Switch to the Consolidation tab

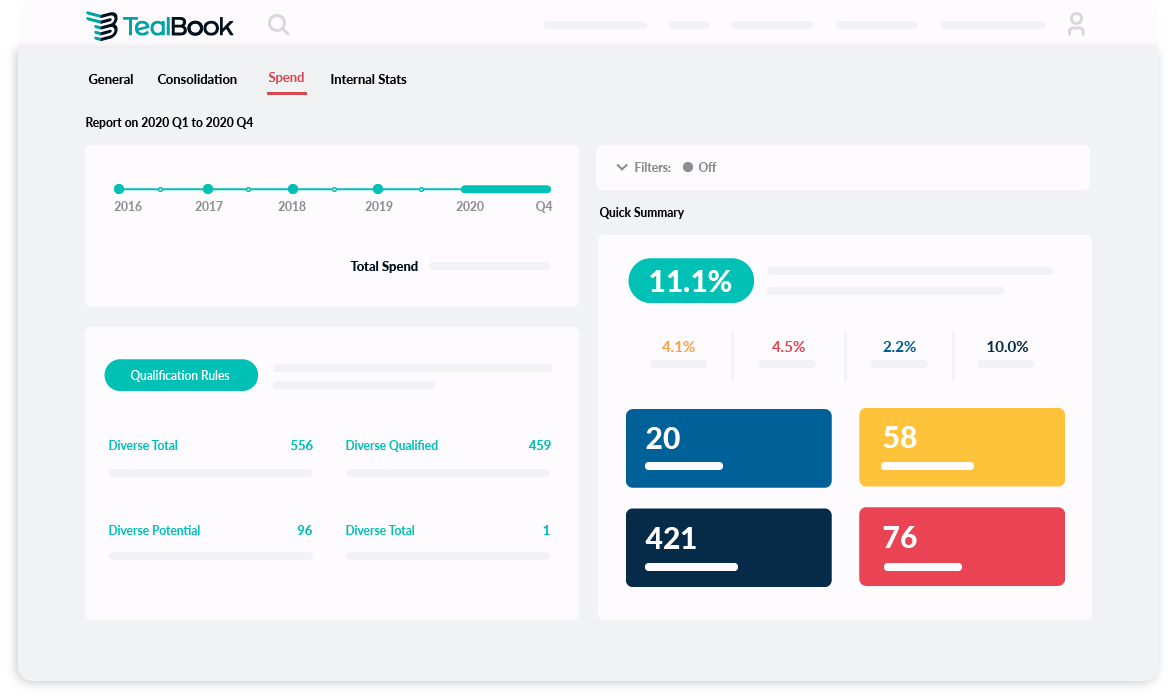(197, 79)
